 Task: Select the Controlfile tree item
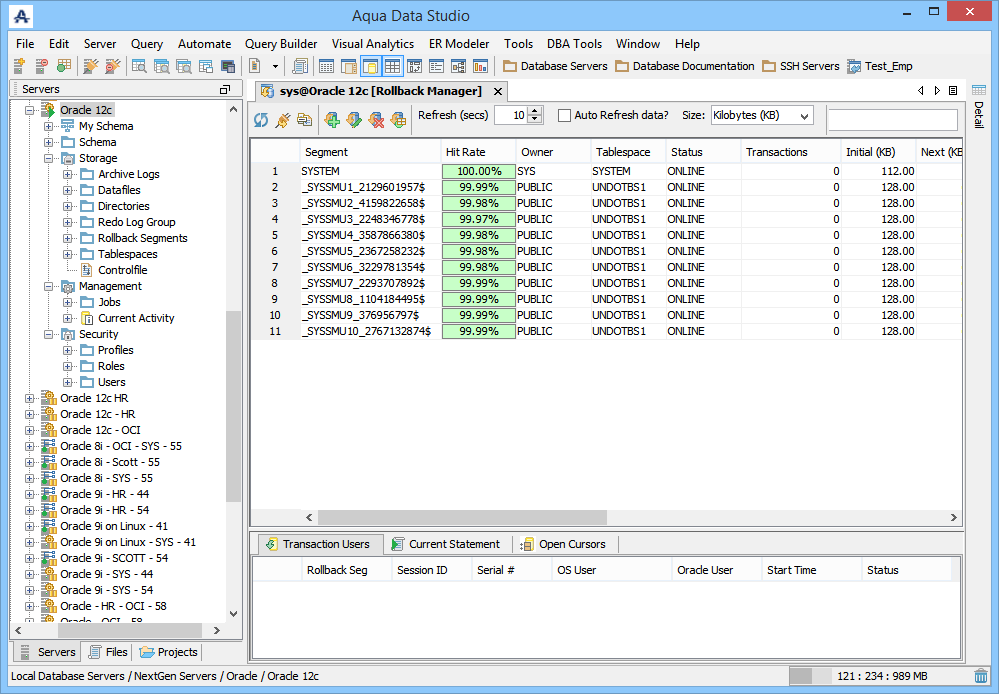click(122, 270)
